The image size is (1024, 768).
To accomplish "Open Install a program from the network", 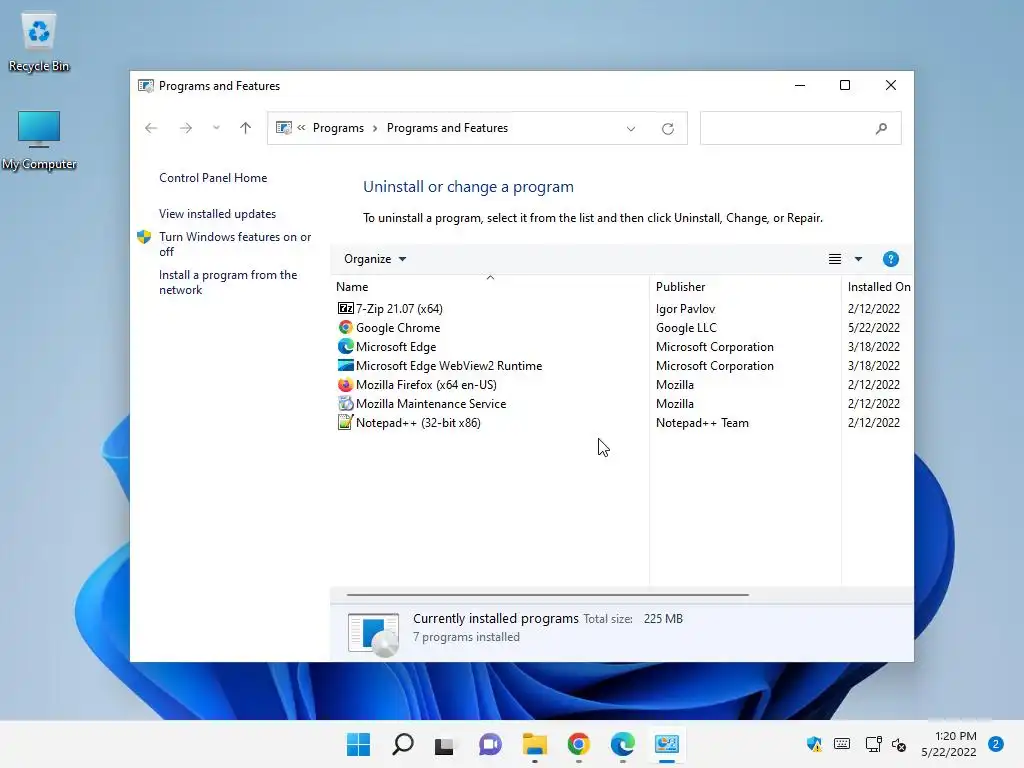I will pos(228,282).
